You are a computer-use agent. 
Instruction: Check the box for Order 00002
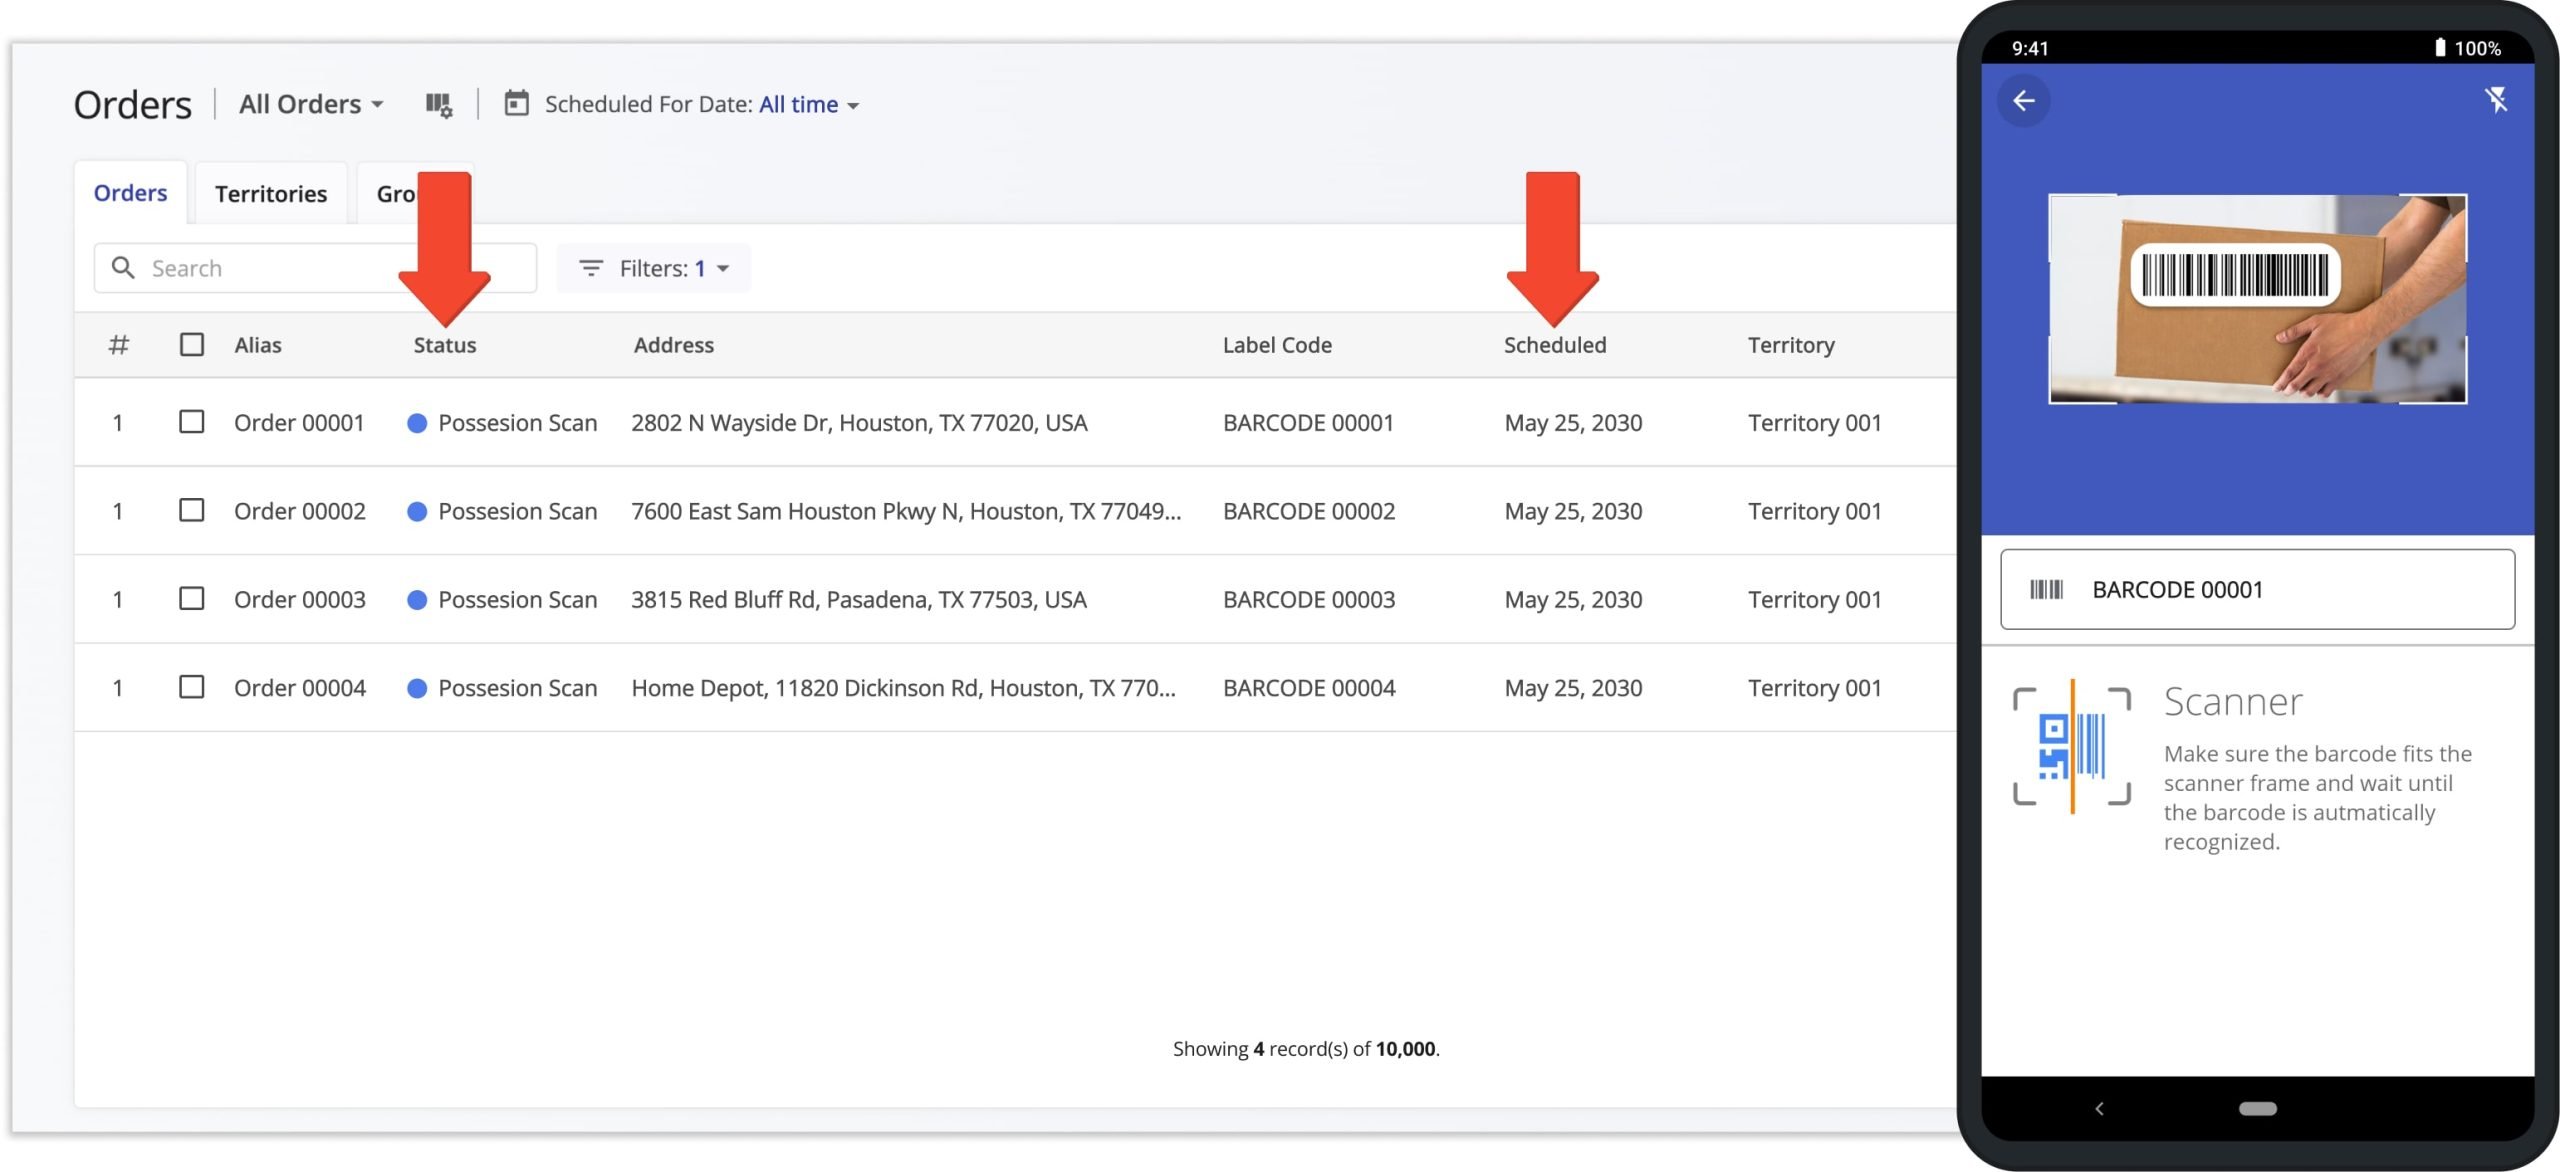coord(191,510)
